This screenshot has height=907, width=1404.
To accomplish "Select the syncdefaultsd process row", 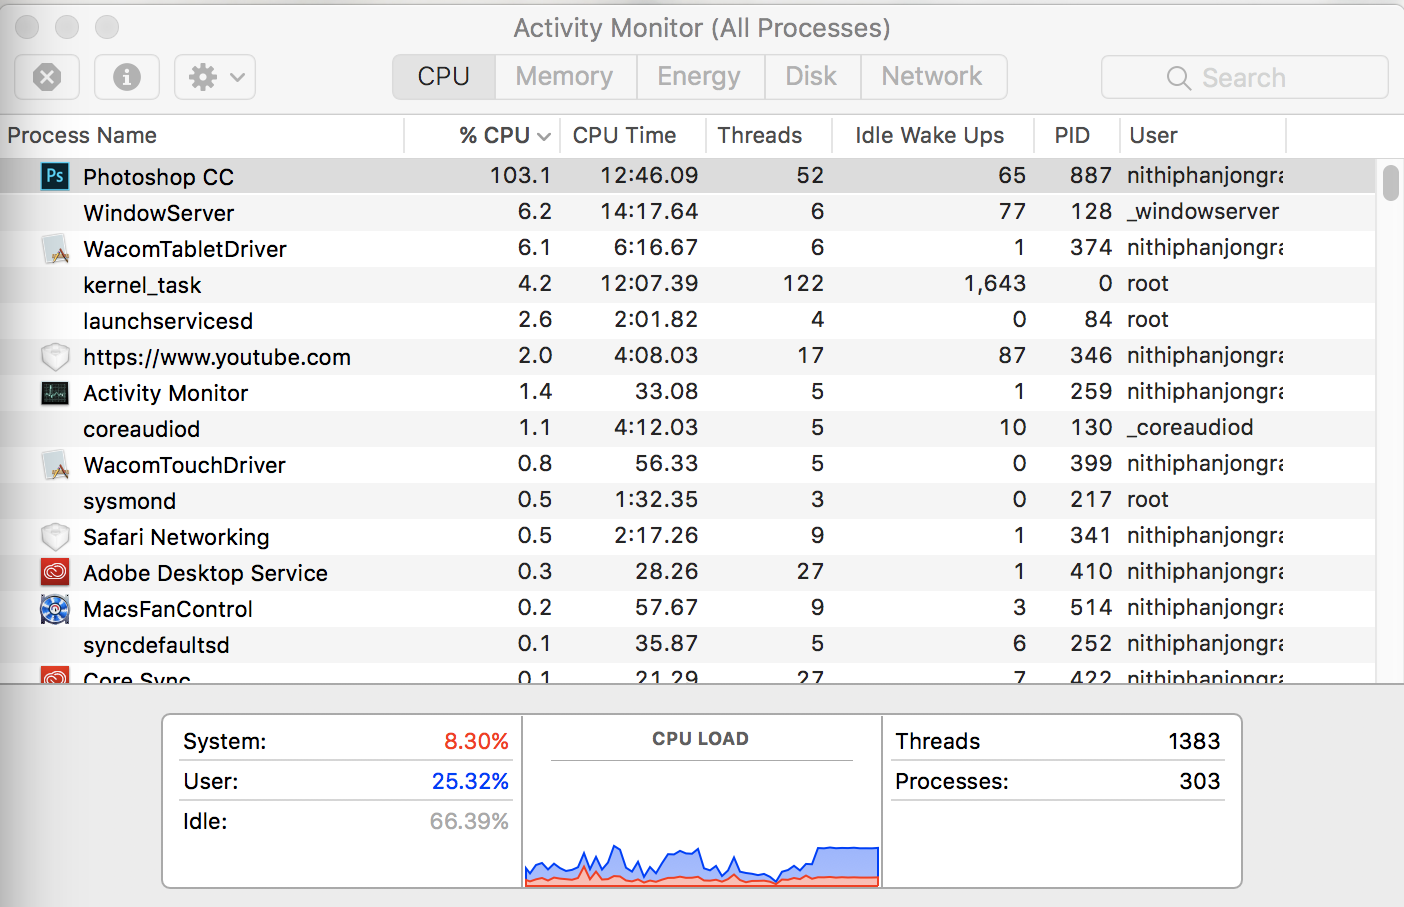I will (x=688, y=644).
